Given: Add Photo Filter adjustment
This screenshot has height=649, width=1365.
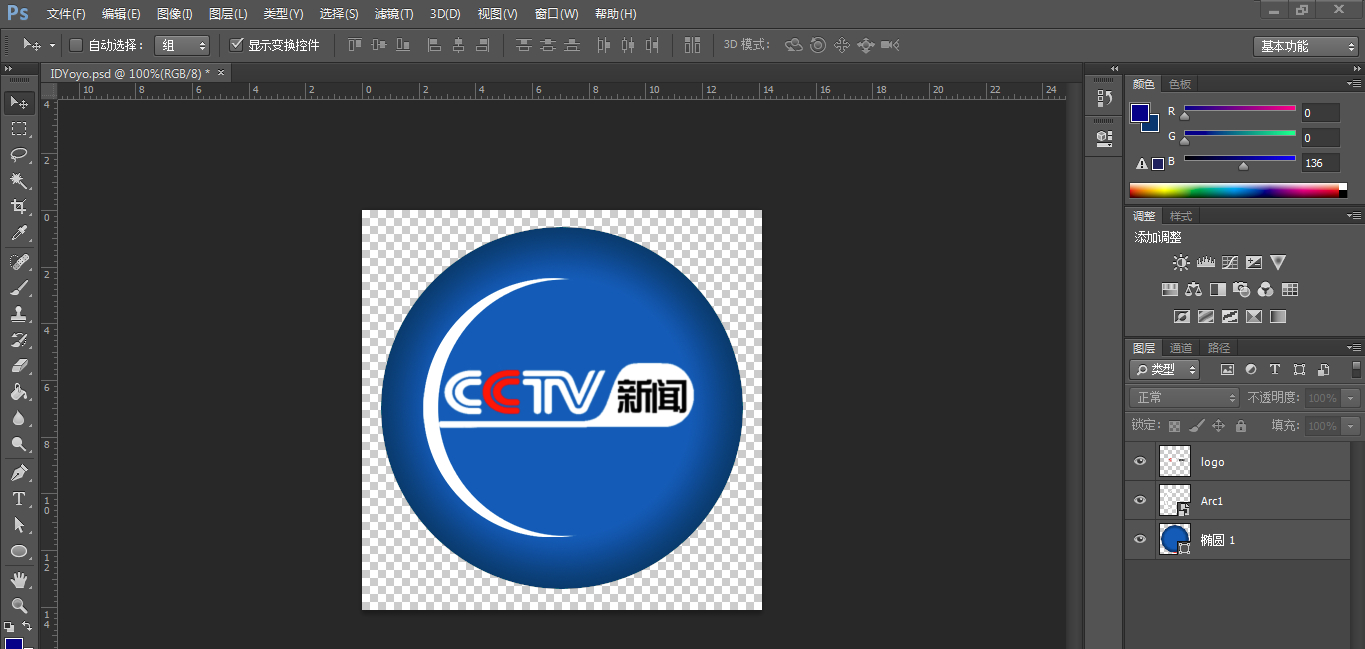Looking at the screenshot, I should [x=1242, y=290].
